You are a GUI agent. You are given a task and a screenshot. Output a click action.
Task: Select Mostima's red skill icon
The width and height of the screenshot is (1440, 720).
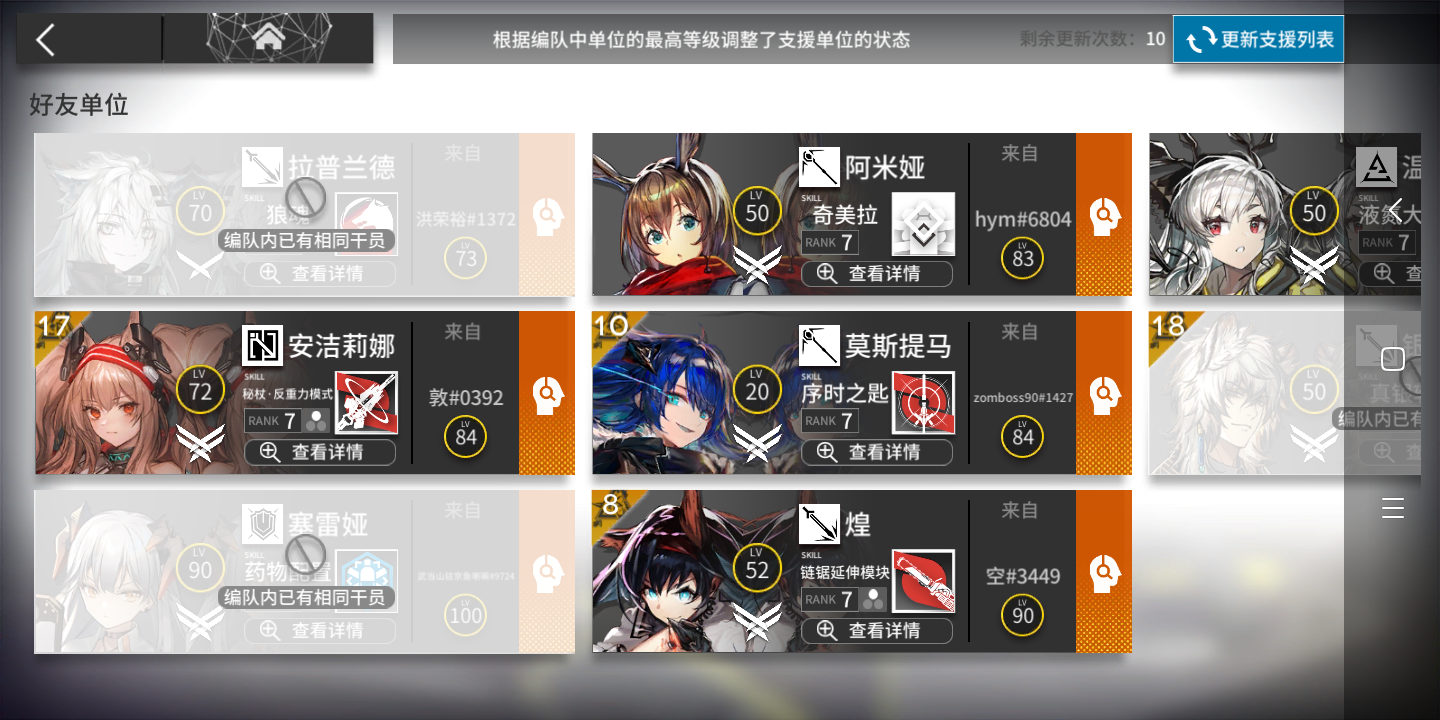pyautogui.click(x=923, y=402)
